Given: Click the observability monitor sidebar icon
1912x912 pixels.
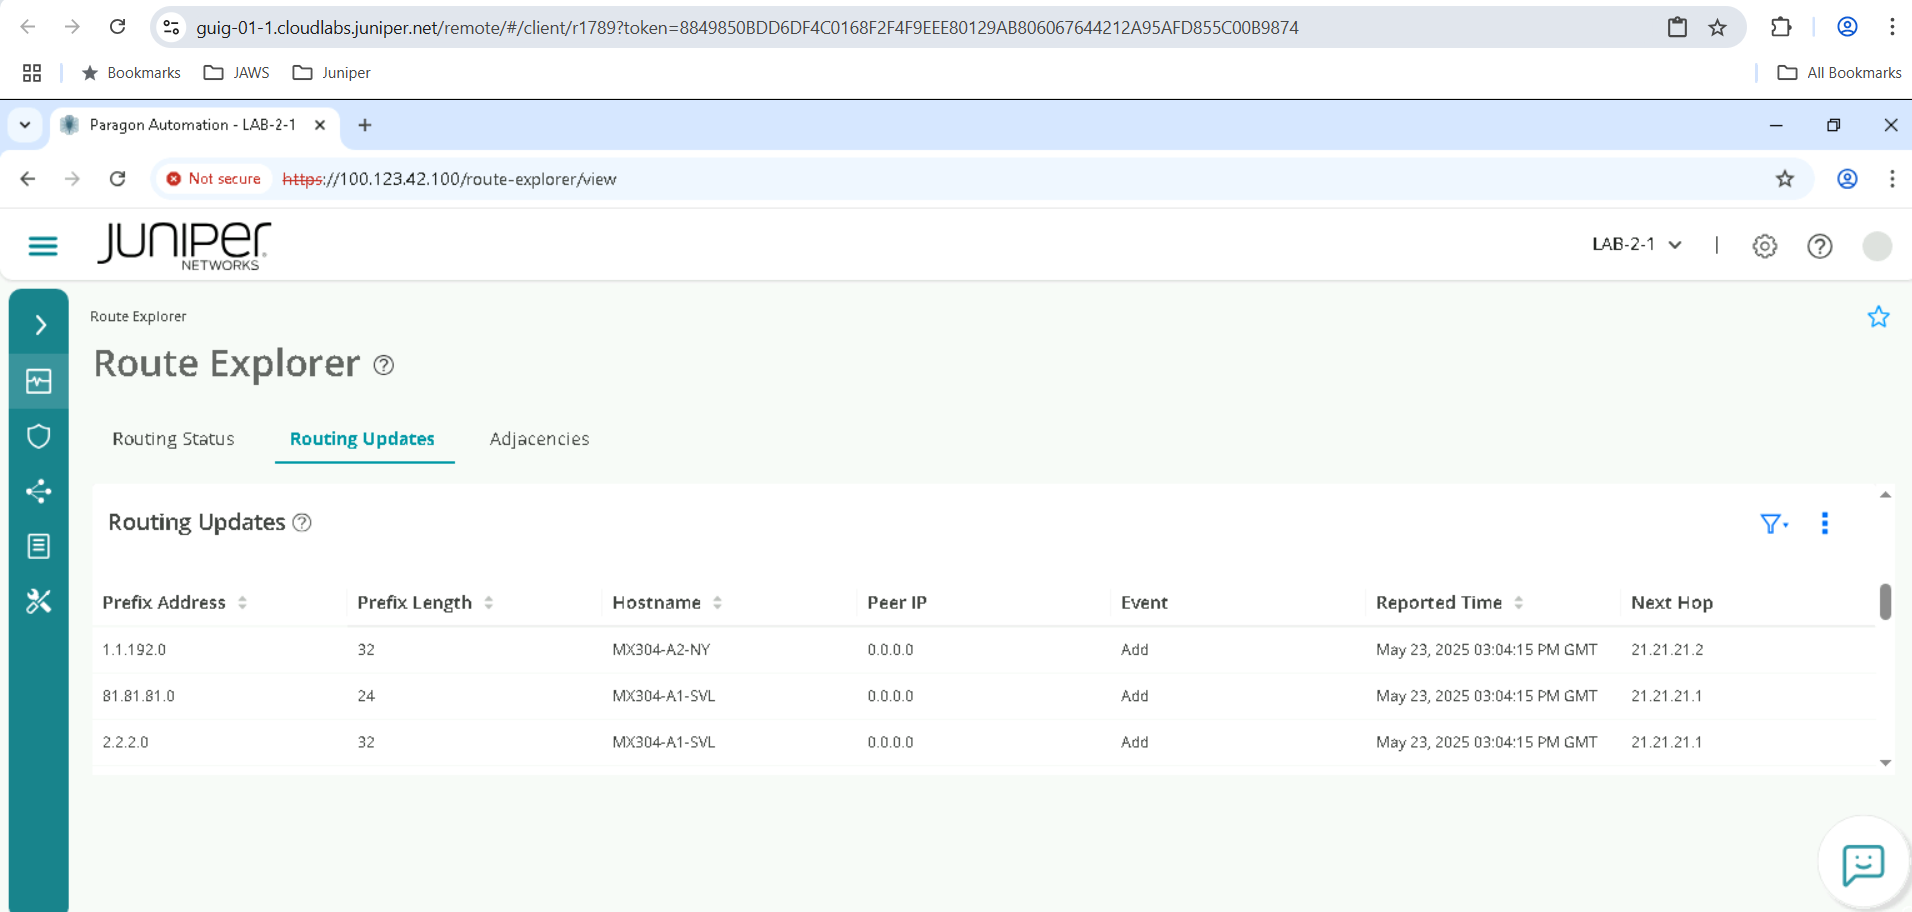Looking at the screenshot, I should [39, 381].
